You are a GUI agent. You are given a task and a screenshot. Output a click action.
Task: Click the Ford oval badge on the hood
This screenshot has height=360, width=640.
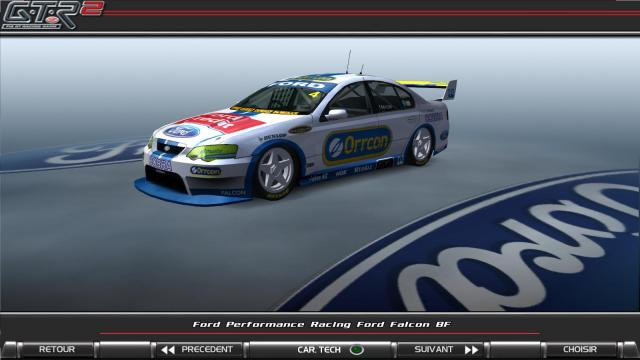pyautogui.click(x=182, y=131)
